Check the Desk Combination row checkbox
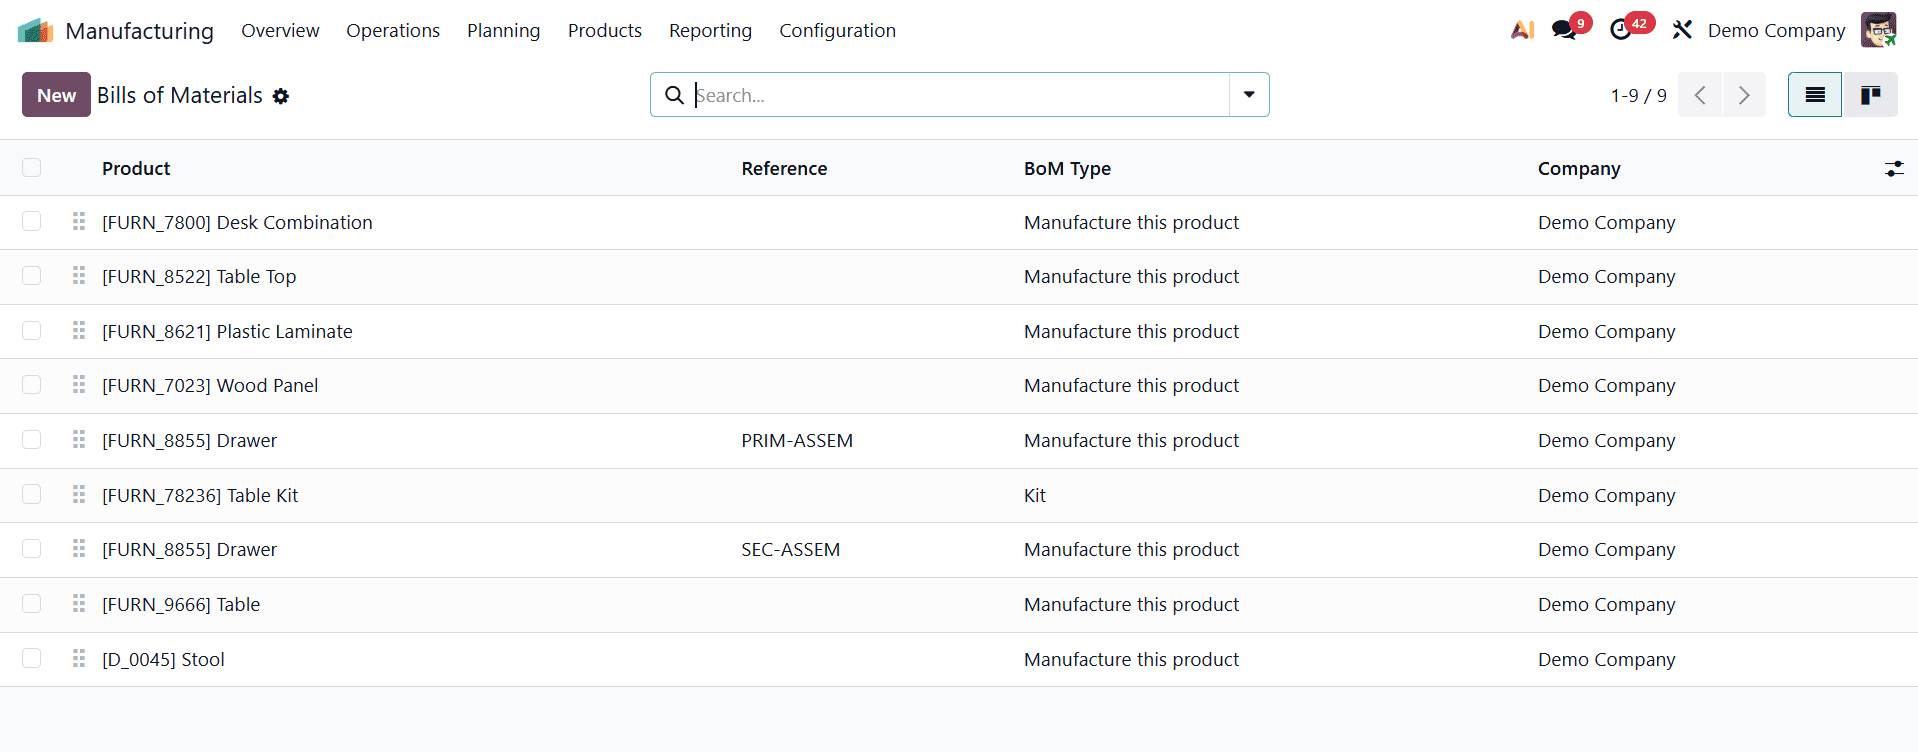Viewport: 1918px width, 752px height. pos(32,221)
